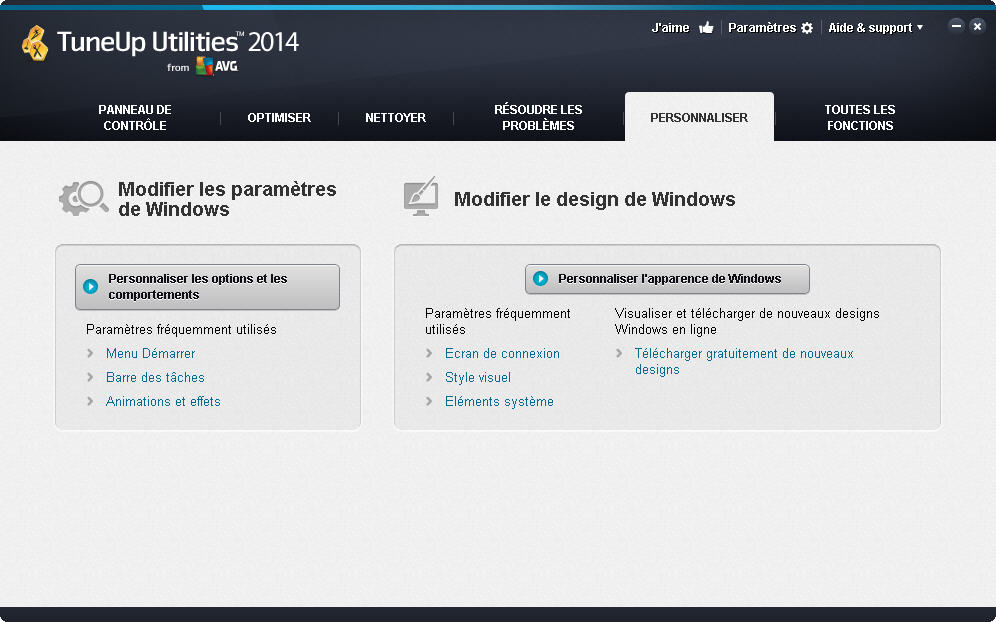The width and height of the screenshot is (996, 622).
Task: Close the TuneUp Utilities window
Action: point(978,26)
